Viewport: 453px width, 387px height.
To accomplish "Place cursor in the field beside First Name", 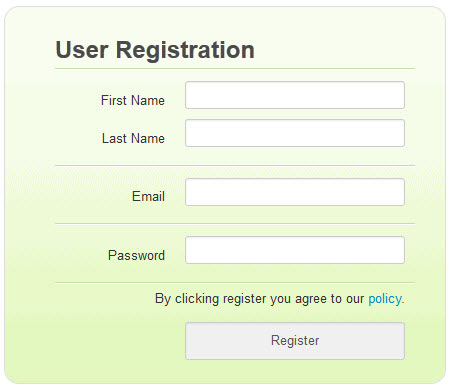I will click(295, 95).
